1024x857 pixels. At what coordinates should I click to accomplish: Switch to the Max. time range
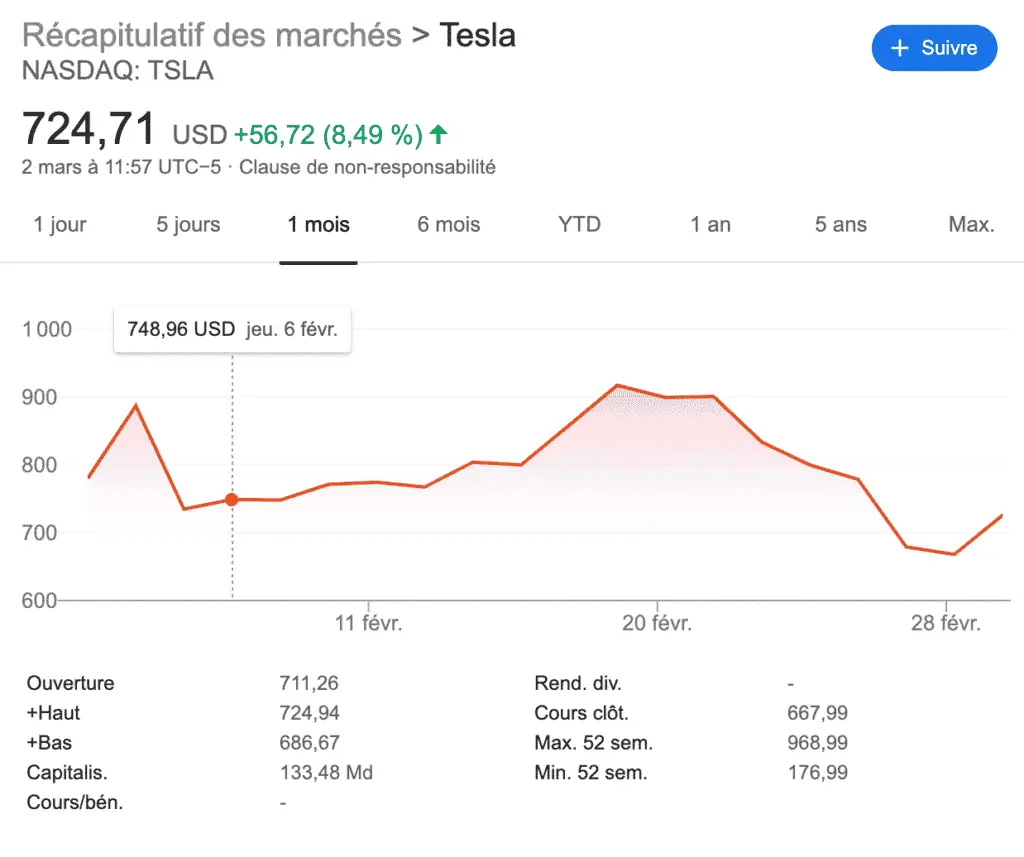(x=971, y=225)
